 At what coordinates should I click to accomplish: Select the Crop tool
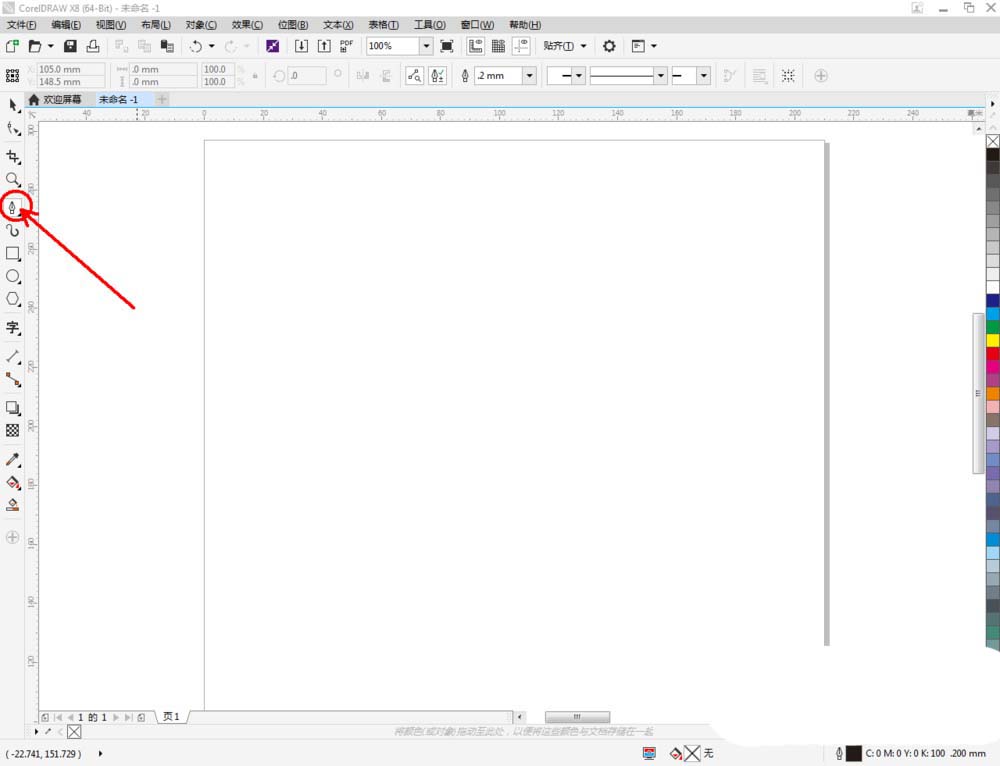tap(13, 157)
